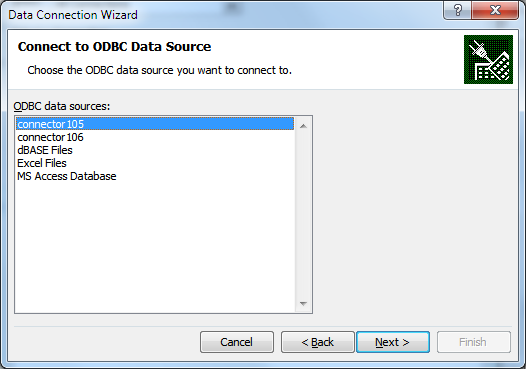Click empty area inside data sources list

pyautogui.click(x=155, y=247)
